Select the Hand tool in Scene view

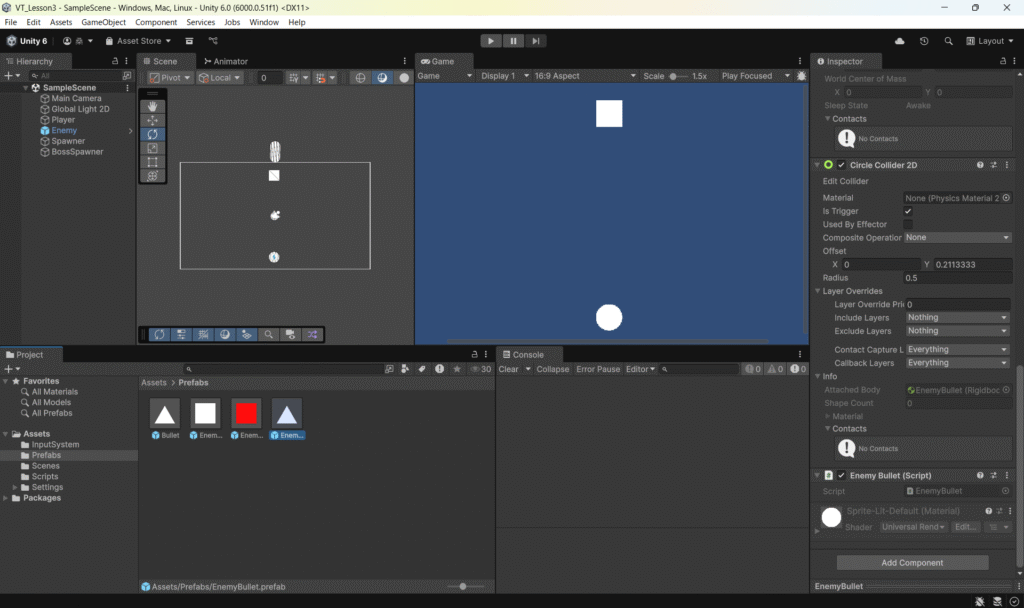pyautogui.click(x=152, y=106)
